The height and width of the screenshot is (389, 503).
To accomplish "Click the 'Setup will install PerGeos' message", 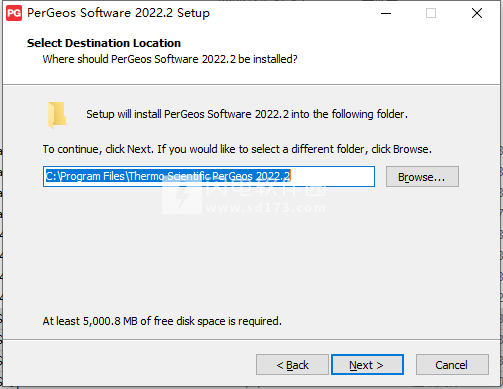I will pos(247,114).
